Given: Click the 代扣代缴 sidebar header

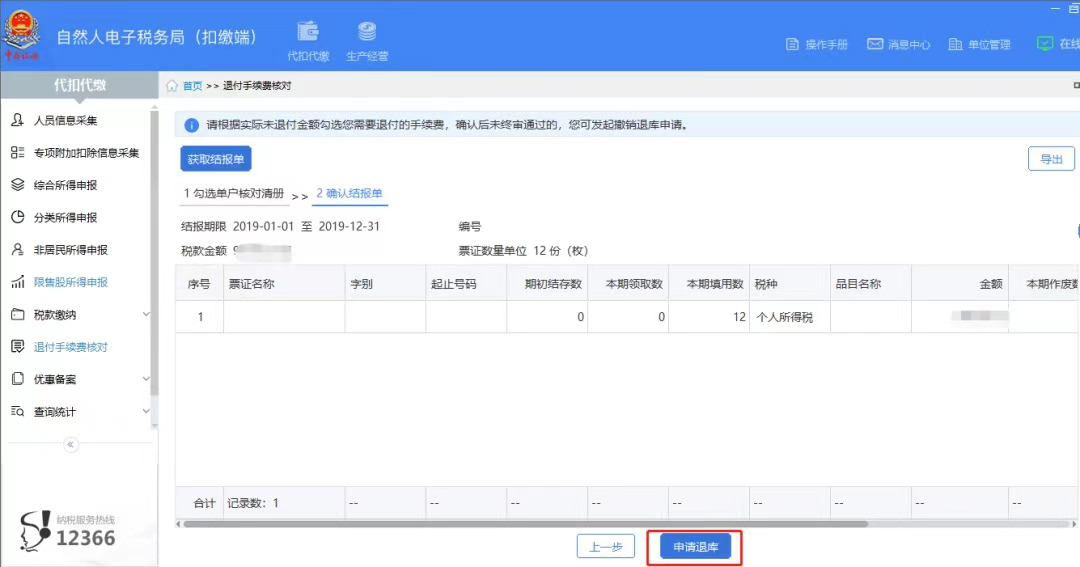Looking at the screenshot, I should click(x=79, y=85).
